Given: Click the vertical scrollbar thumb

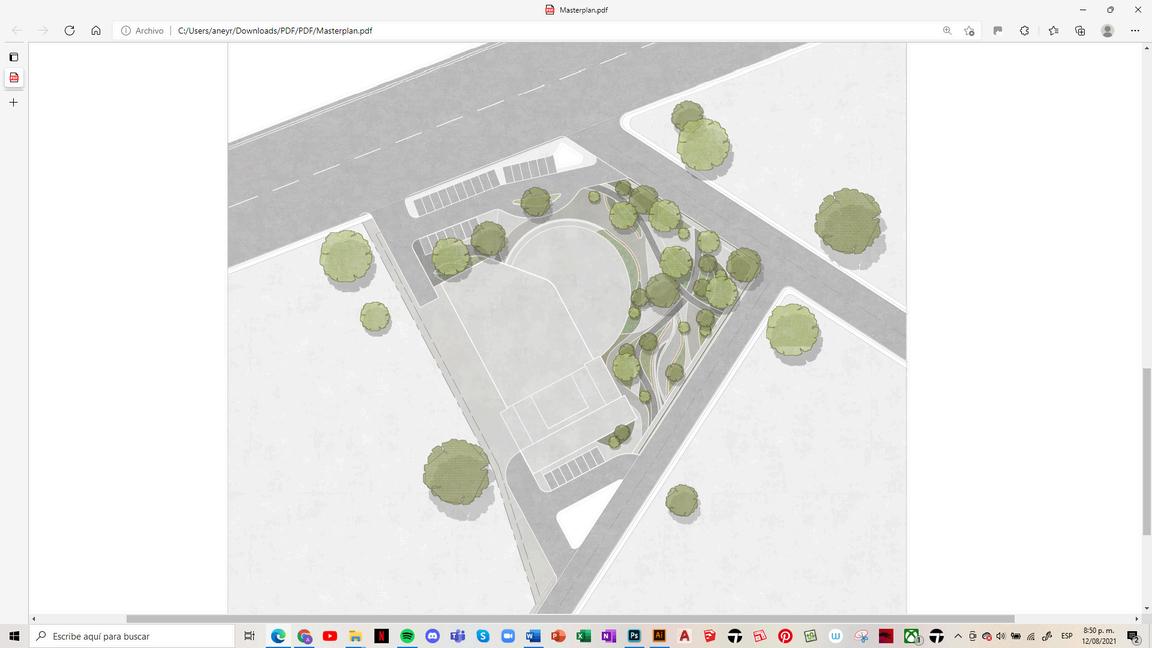Looking at the screenshot, I should (x=1146, y=451).
